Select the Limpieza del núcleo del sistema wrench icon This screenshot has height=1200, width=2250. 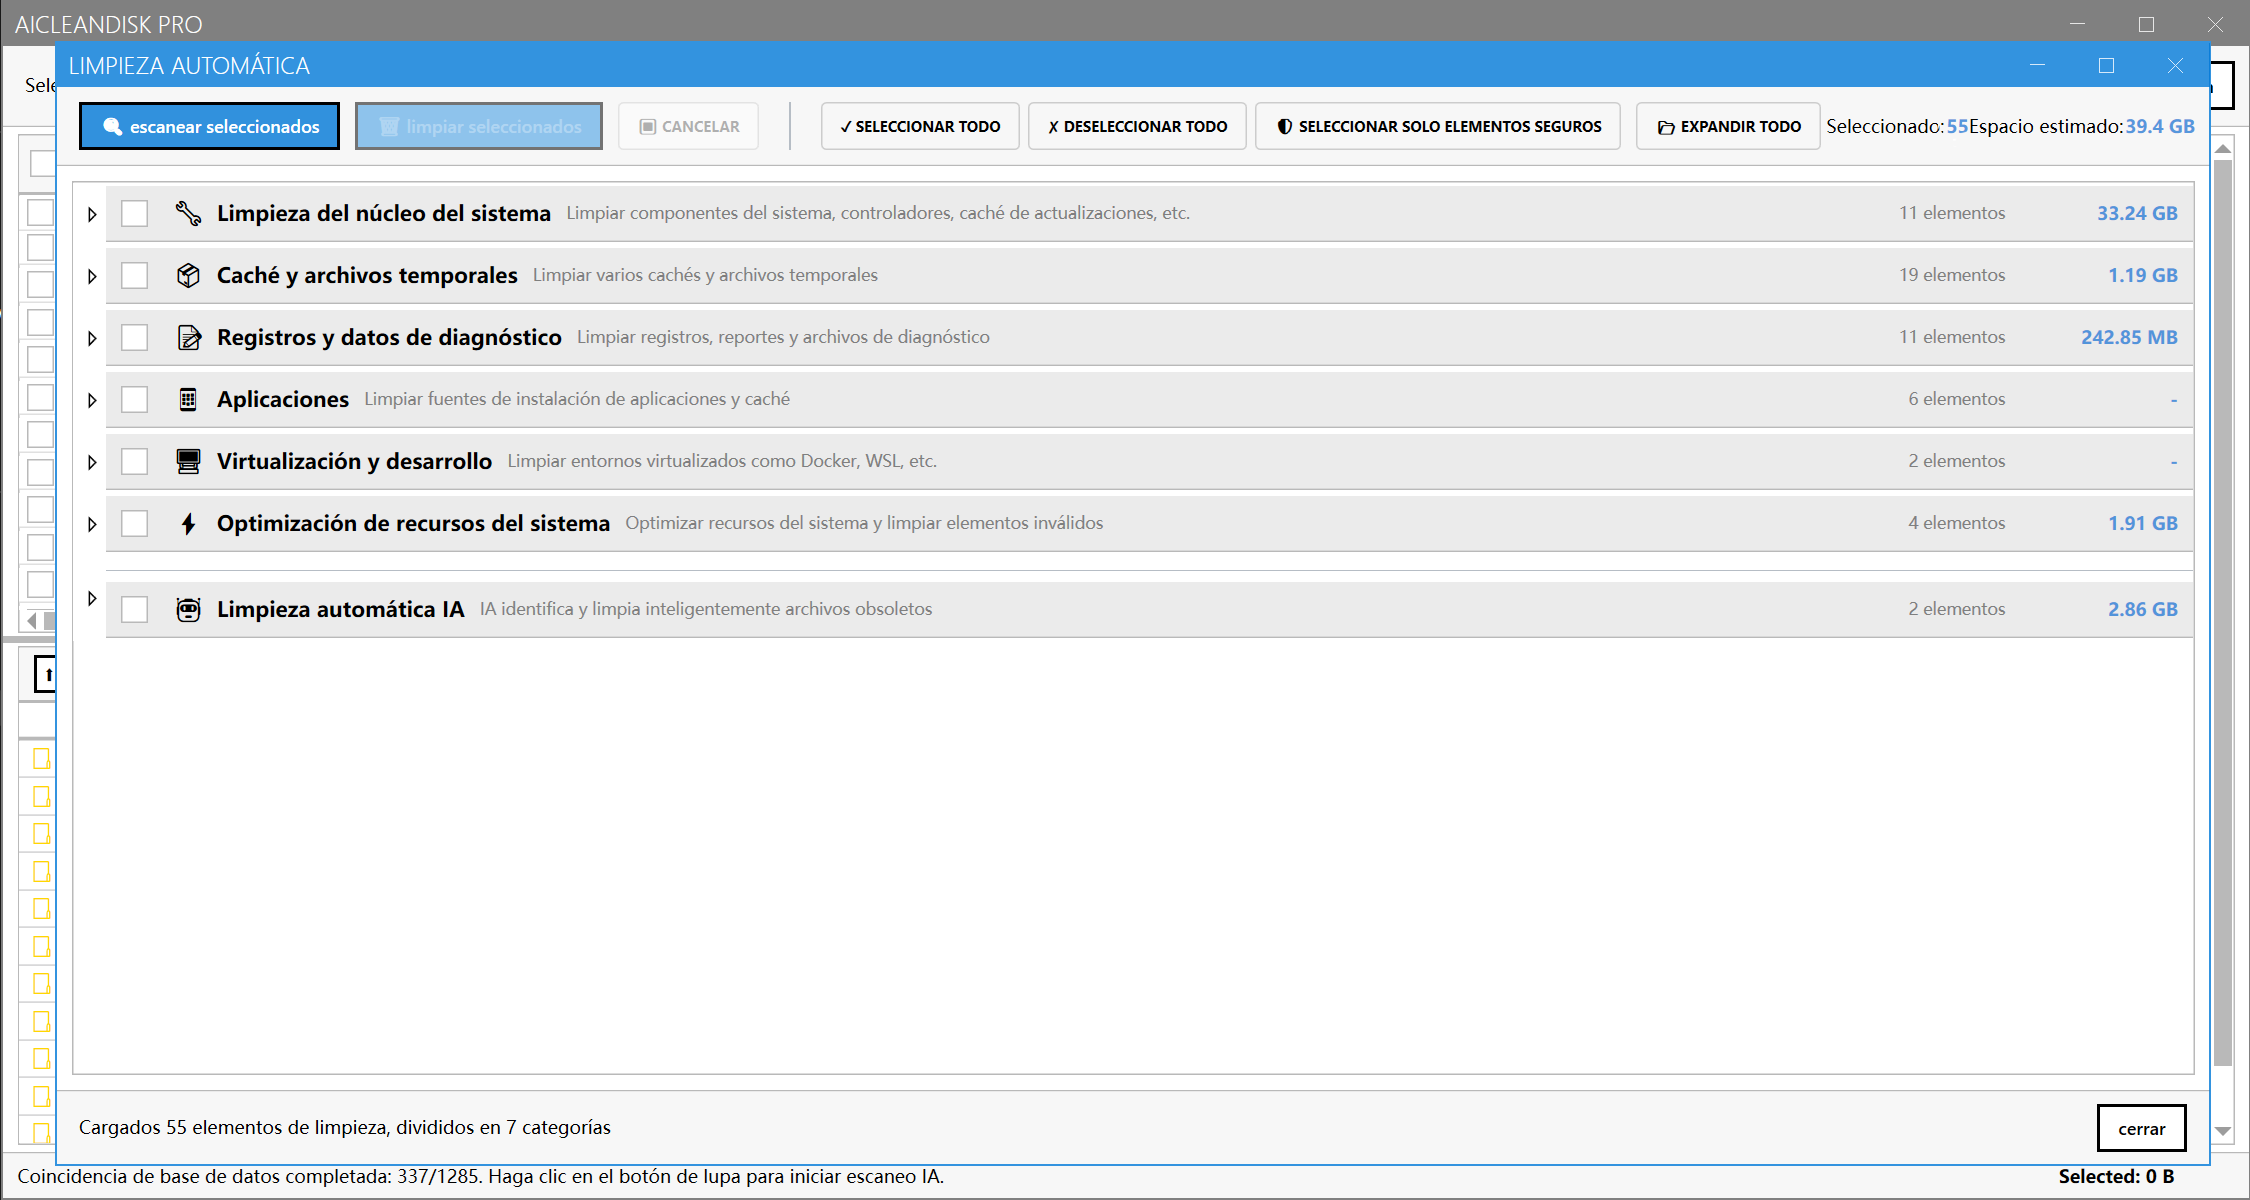(189, 212)
